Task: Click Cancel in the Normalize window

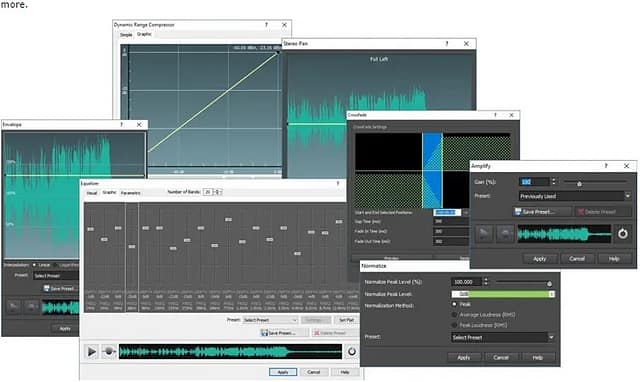Action: tap(501, 358)
